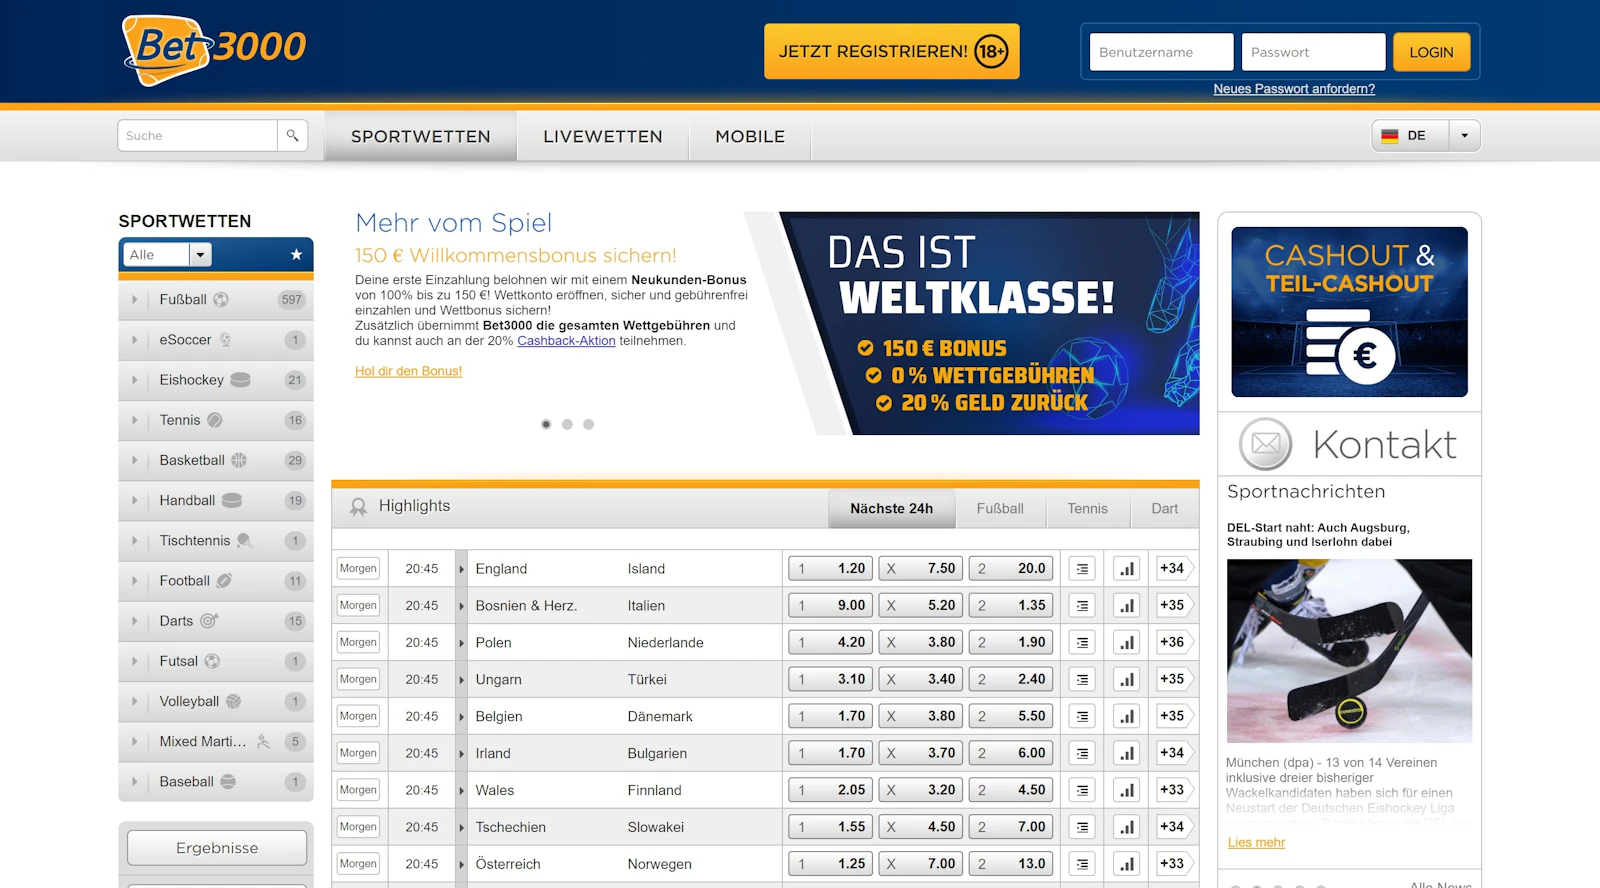1600x888 pixels.
Task: Select the third banner carousel dot
Action: (589, 425)
